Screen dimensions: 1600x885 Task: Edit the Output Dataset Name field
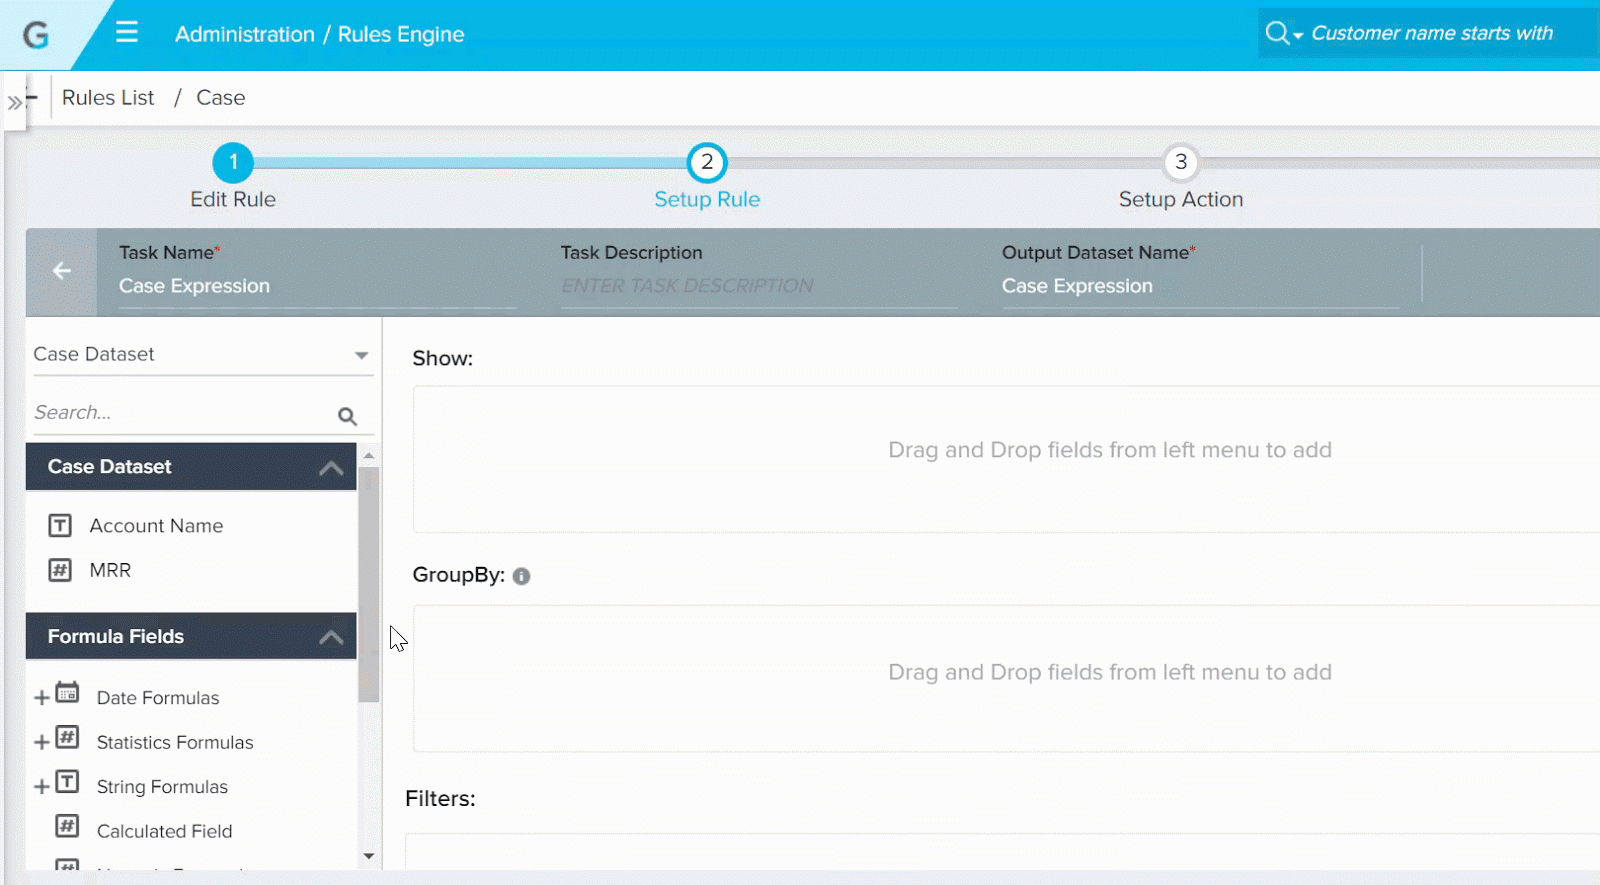click(1200, 286)
